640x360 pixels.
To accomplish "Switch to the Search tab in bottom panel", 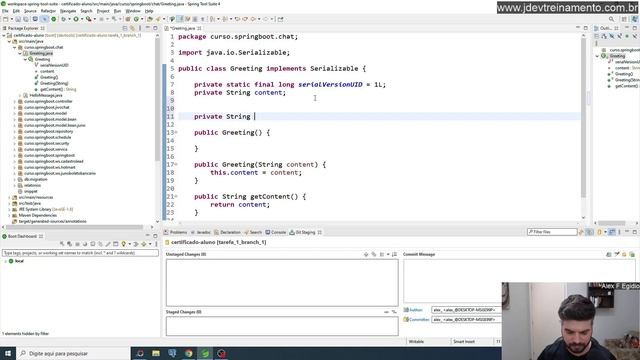I will click(253, 232).
